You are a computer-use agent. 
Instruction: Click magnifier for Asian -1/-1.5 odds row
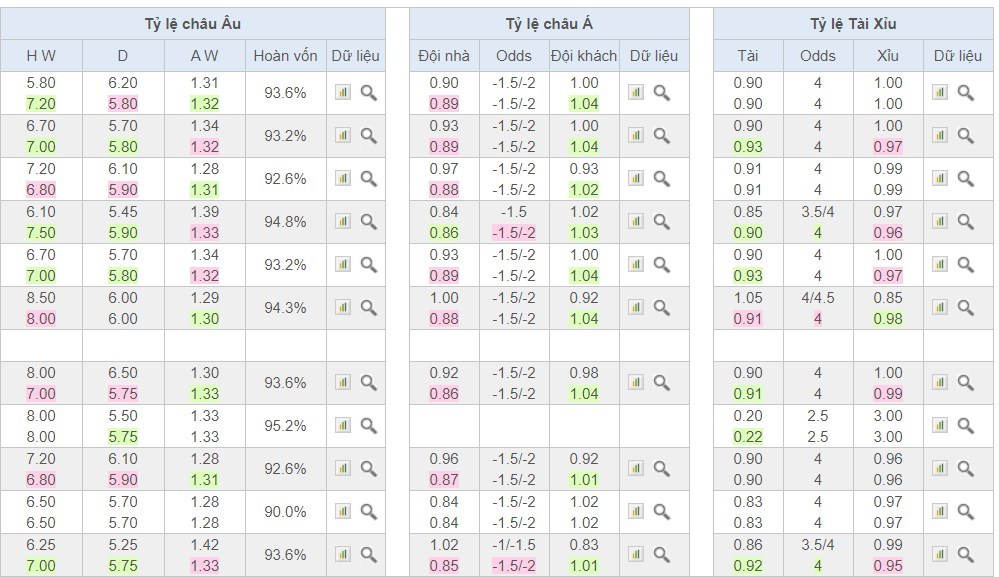[662, 555]
